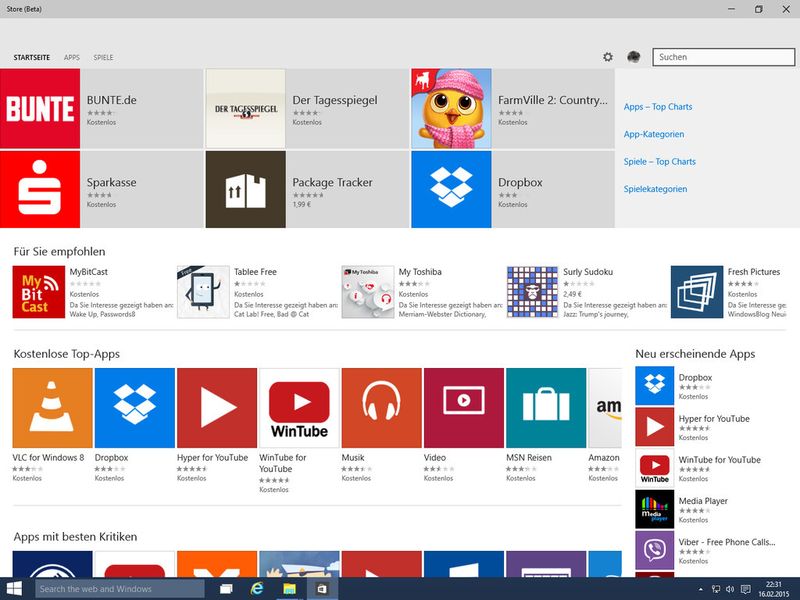Click VLC for Windows 8 label
The image size is (800, 600).
(48, 458)
